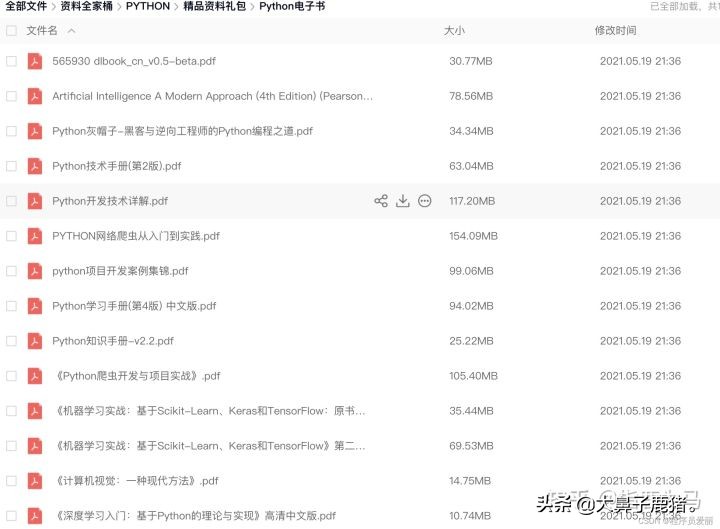Viewport: 720px width, 529px height.
Task: Click the PDF icon of Python技术手册(第2版).pdf
Action: (x=34, y=166)
